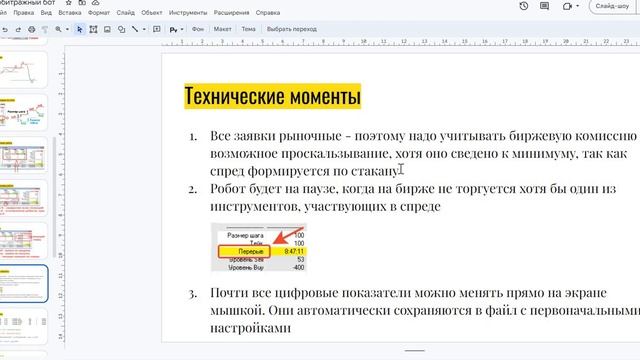Activate the paint format tool

[x=45, y=29]
